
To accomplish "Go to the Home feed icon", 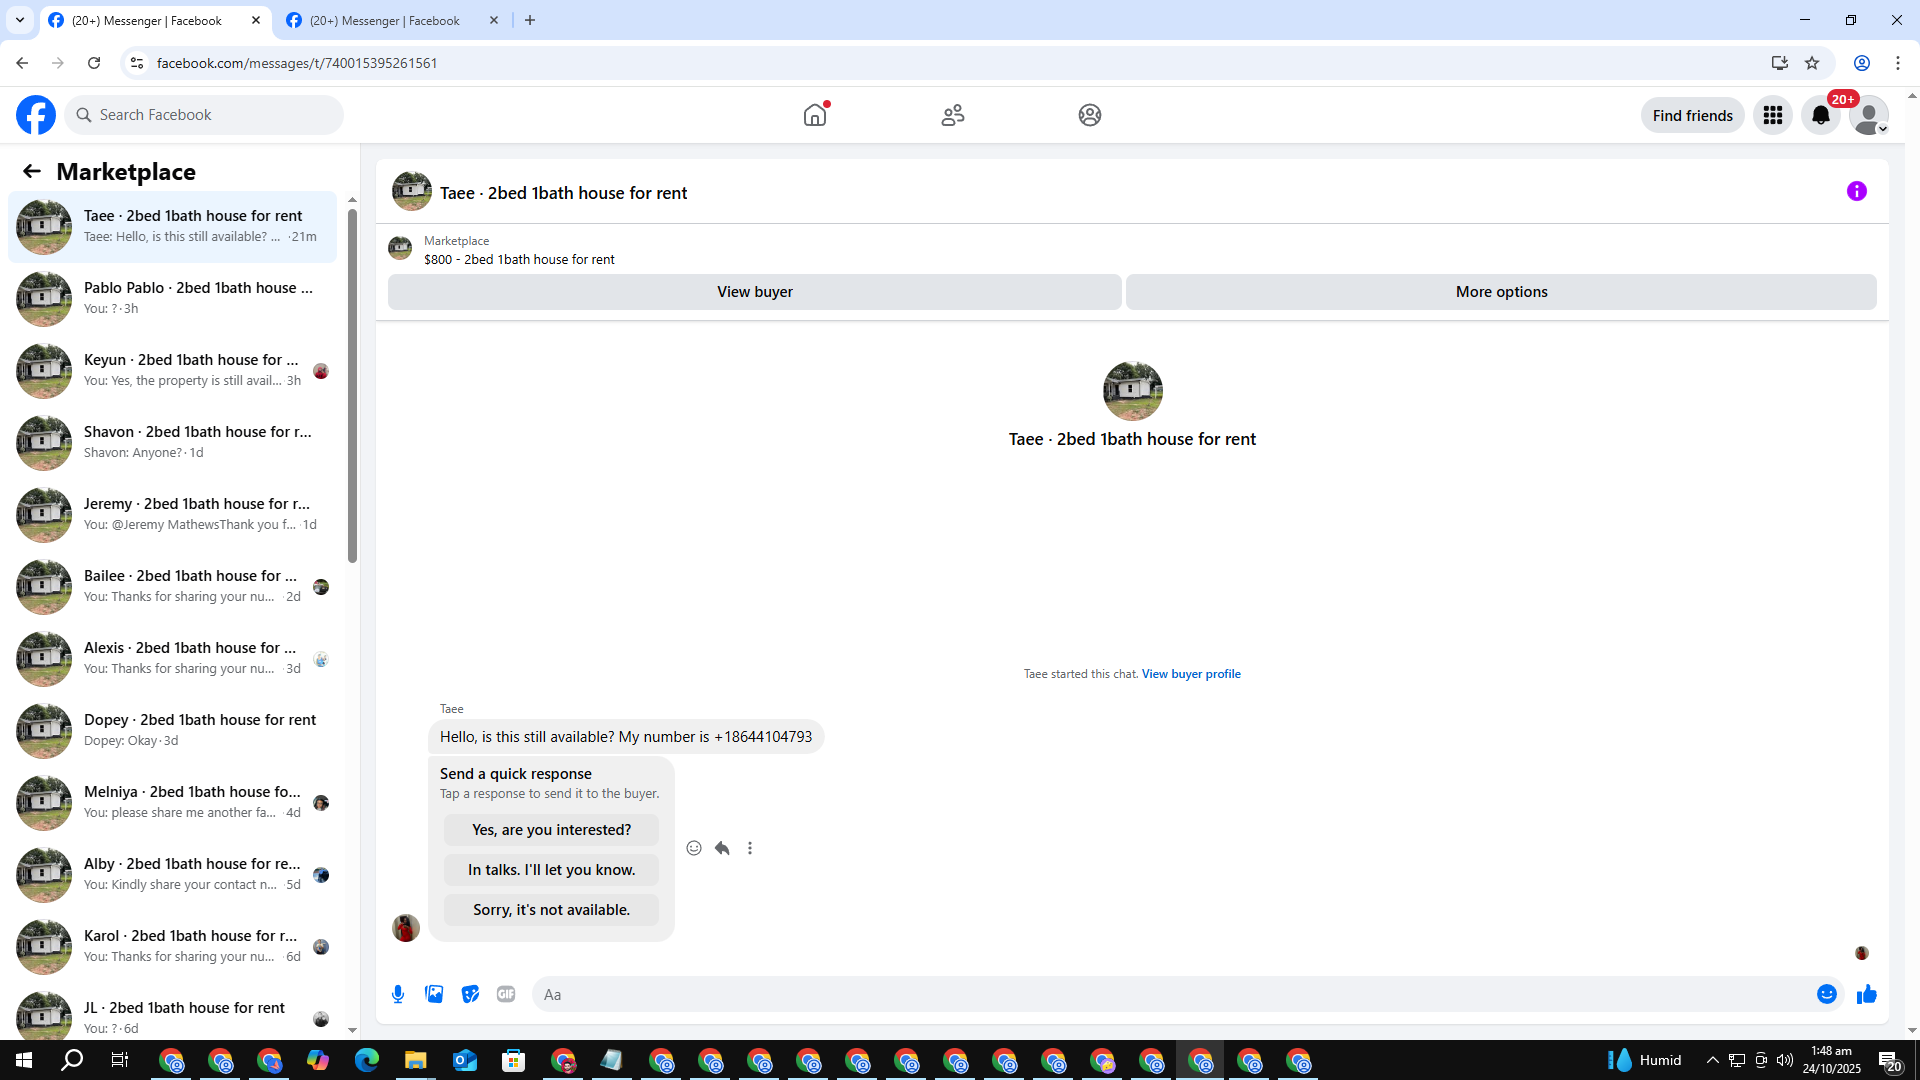I will [815, 115].
